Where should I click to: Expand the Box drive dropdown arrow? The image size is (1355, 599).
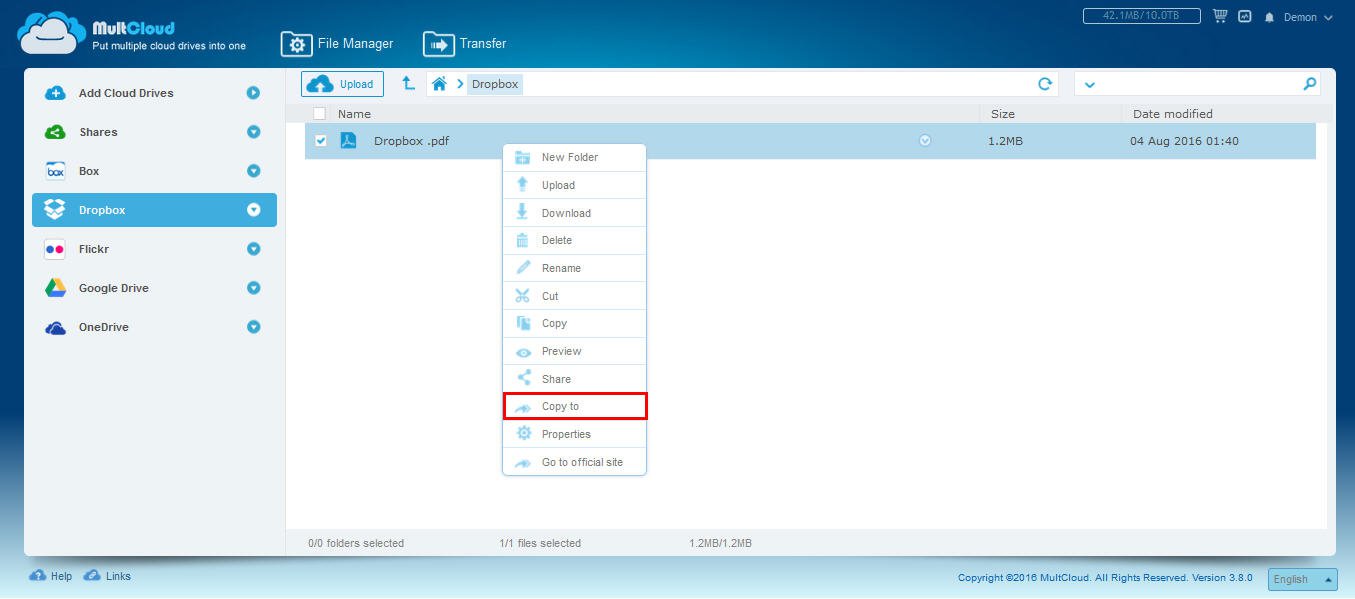click(x=253, y=171)
